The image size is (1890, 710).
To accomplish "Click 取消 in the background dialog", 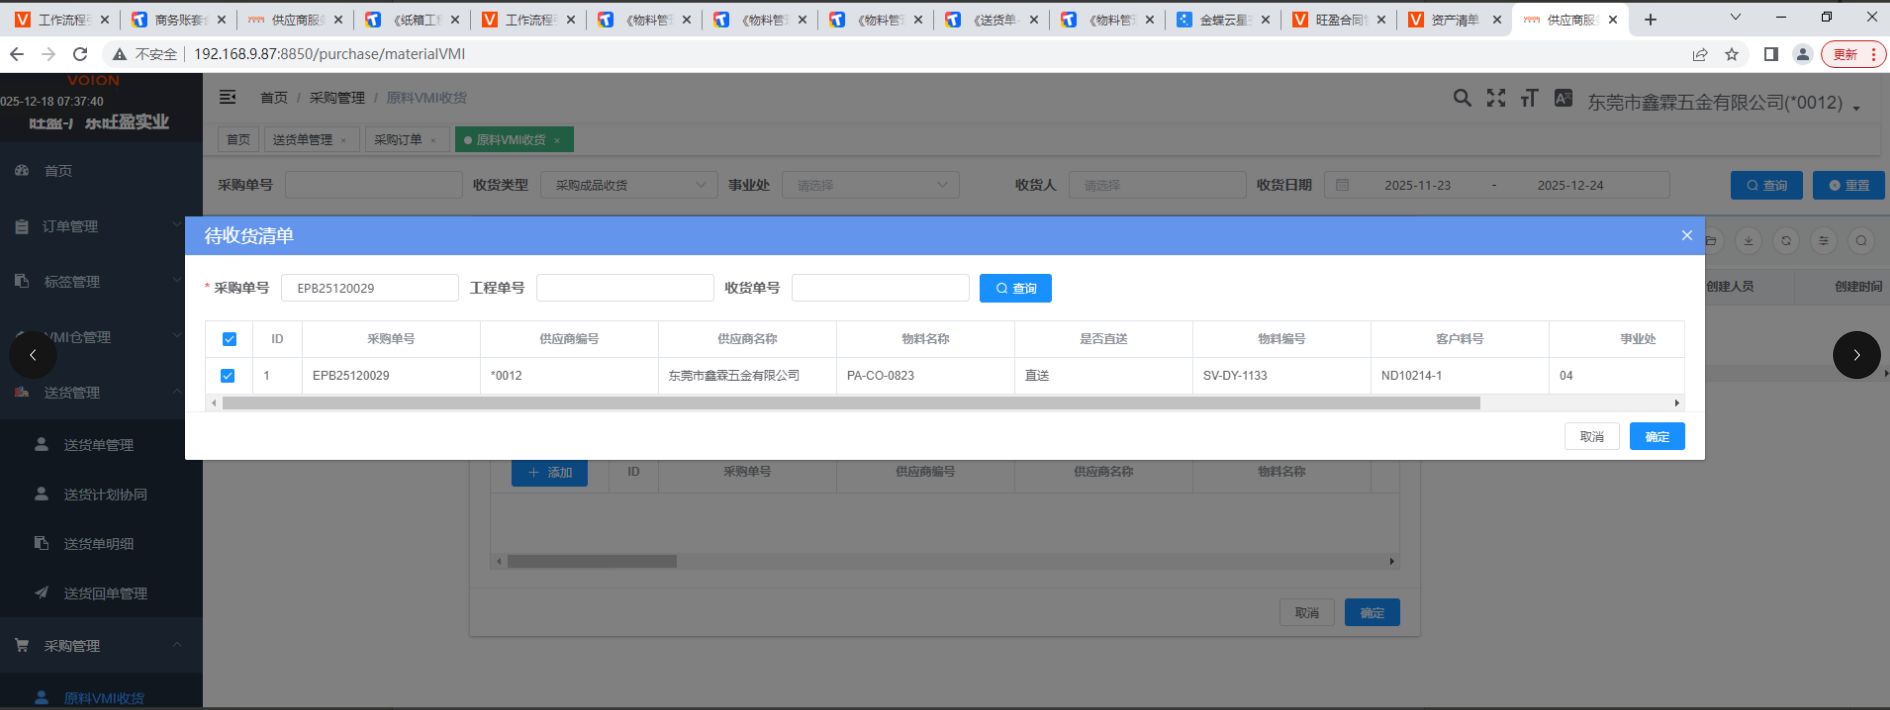I will [x=1307, y=612].
